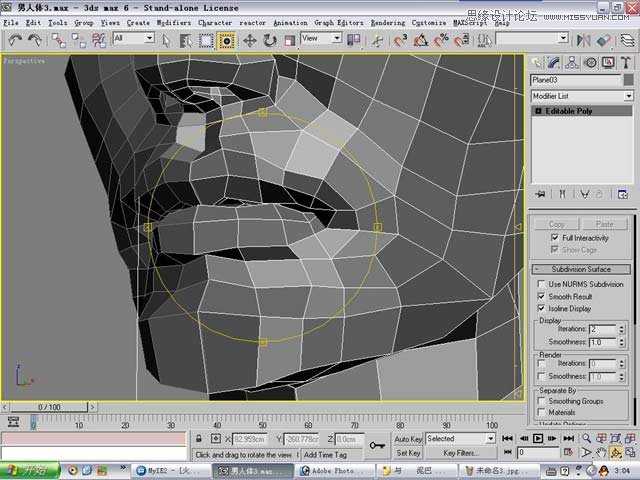Image resolution: width=640 pixels, height=480 pixels.
Task: Select the Move tool icon
Action: [249, 40]
